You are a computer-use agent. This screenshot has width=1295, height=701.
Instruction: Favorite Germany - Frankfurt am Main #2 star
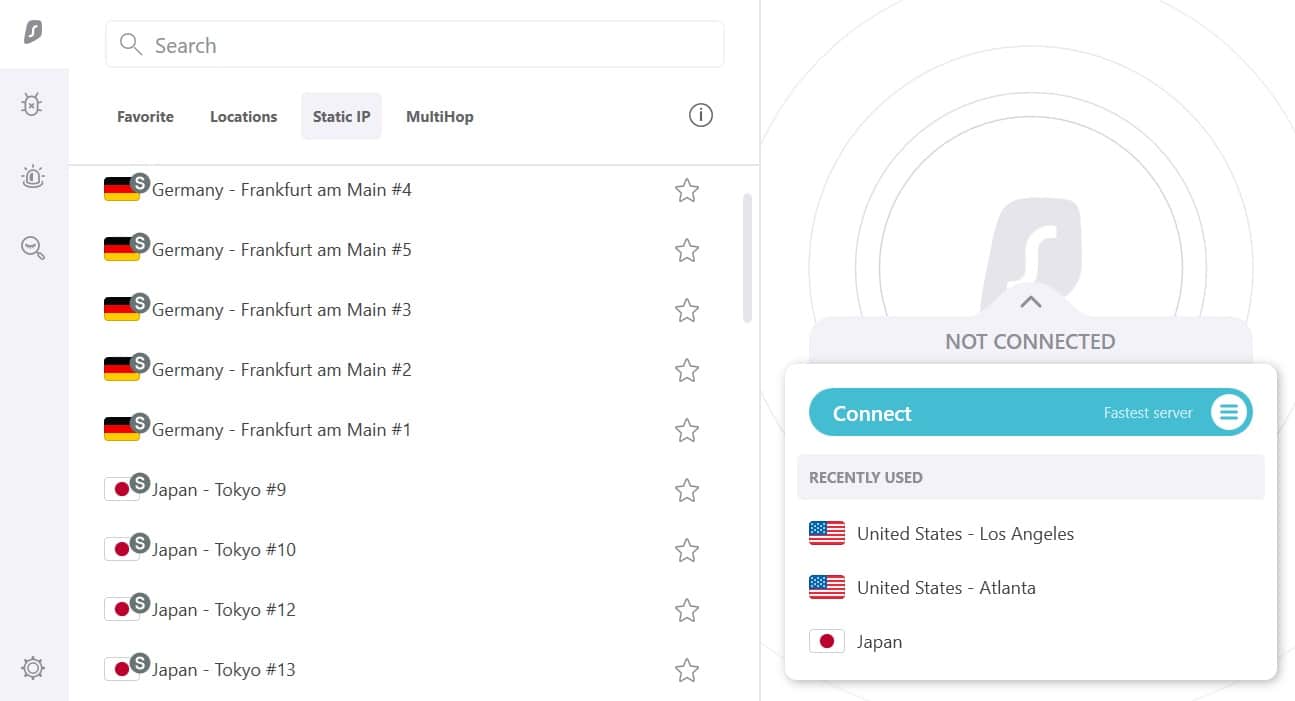[x=687, y=370]
